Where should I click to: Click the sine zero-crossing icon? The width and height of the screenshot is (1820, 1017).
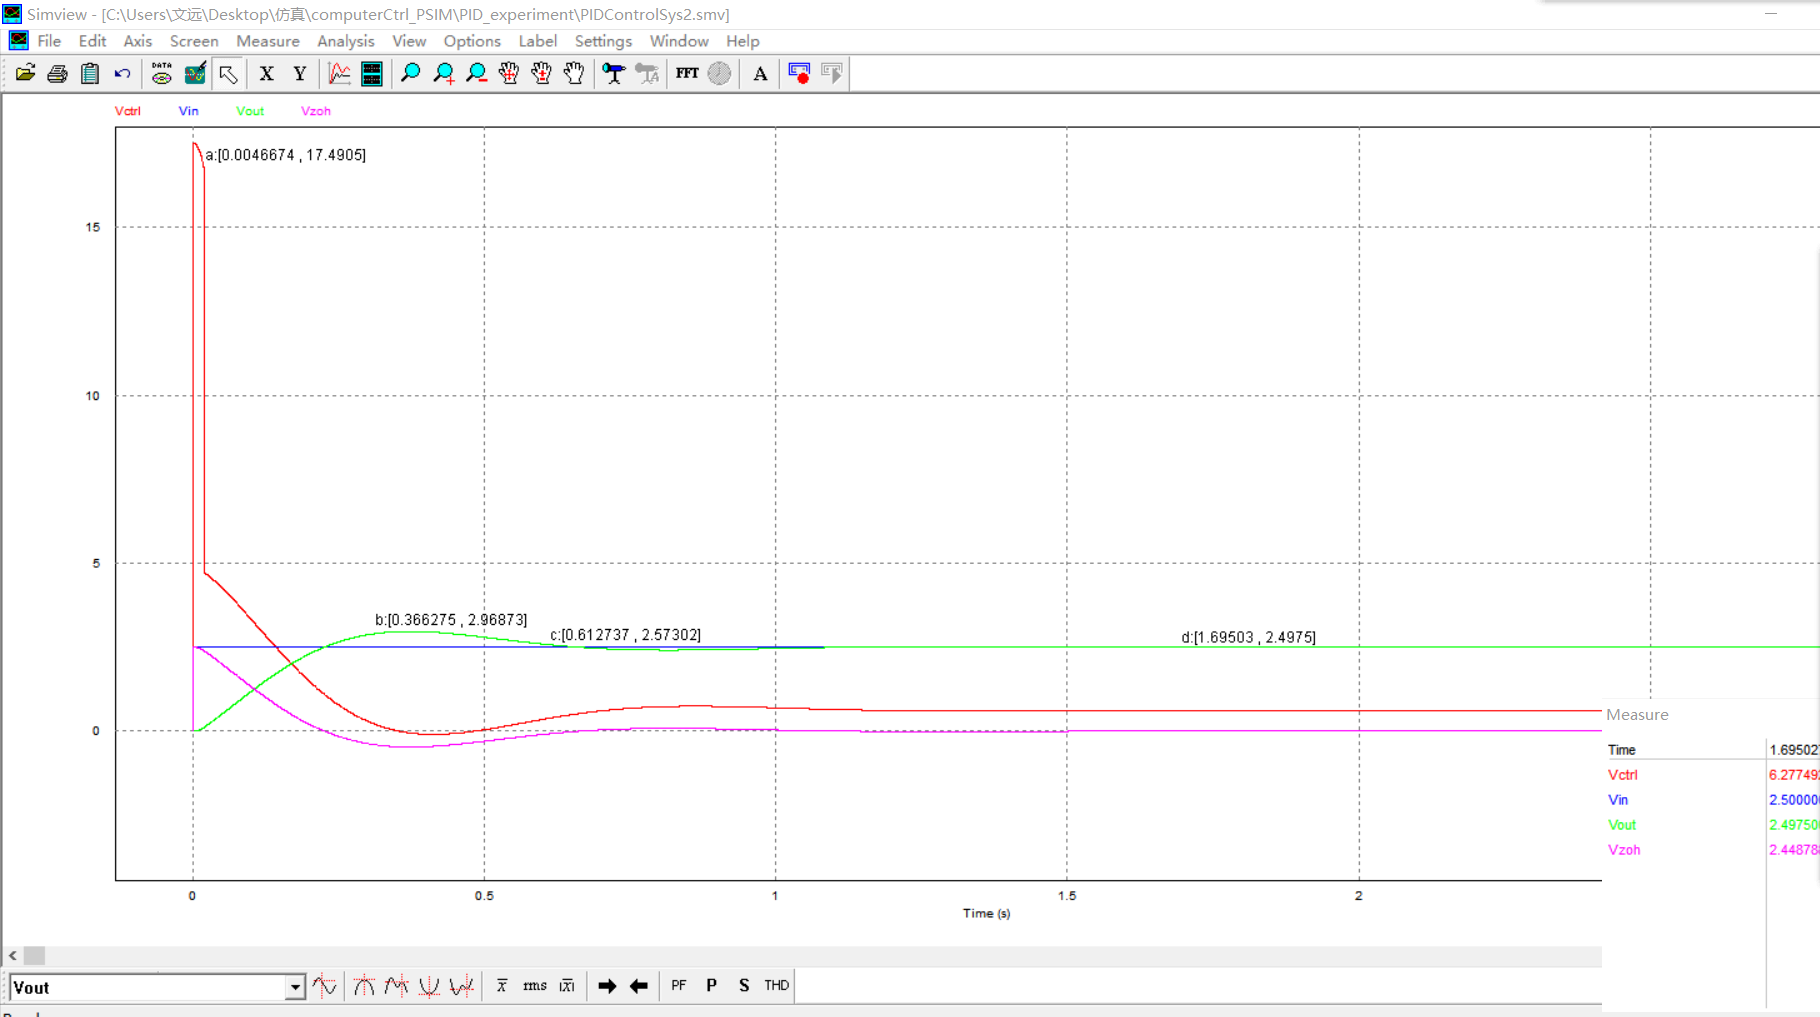[324, 986]
